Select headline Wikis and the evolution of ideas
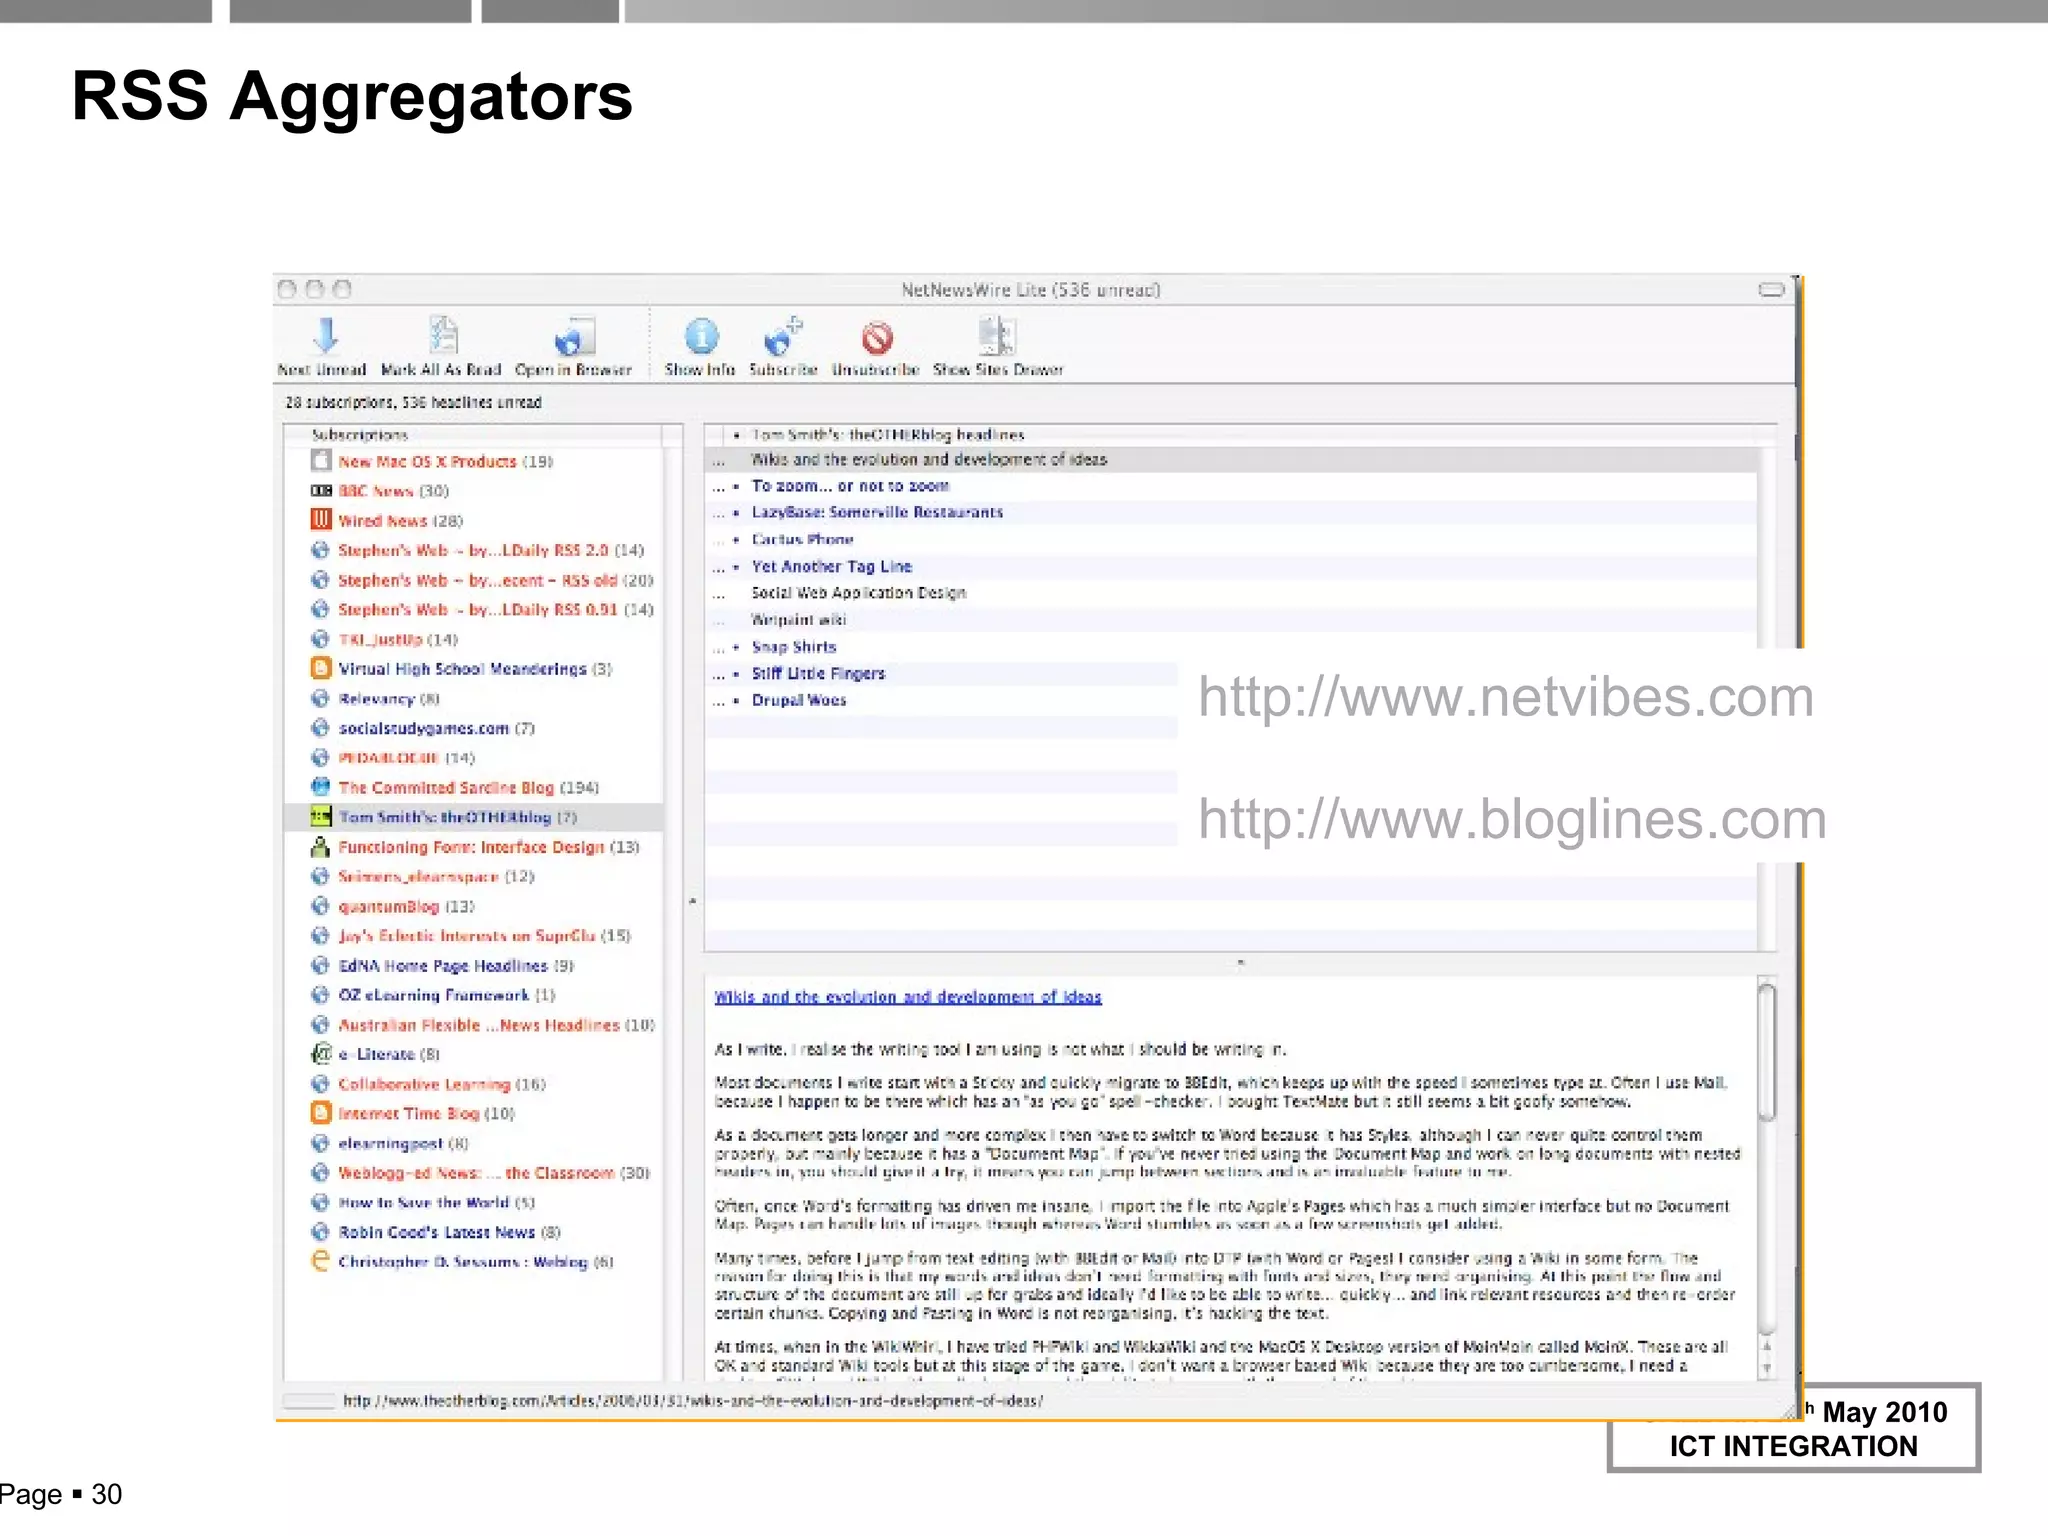This screenshot has height=1536, width=2048. click(1231, 460)
